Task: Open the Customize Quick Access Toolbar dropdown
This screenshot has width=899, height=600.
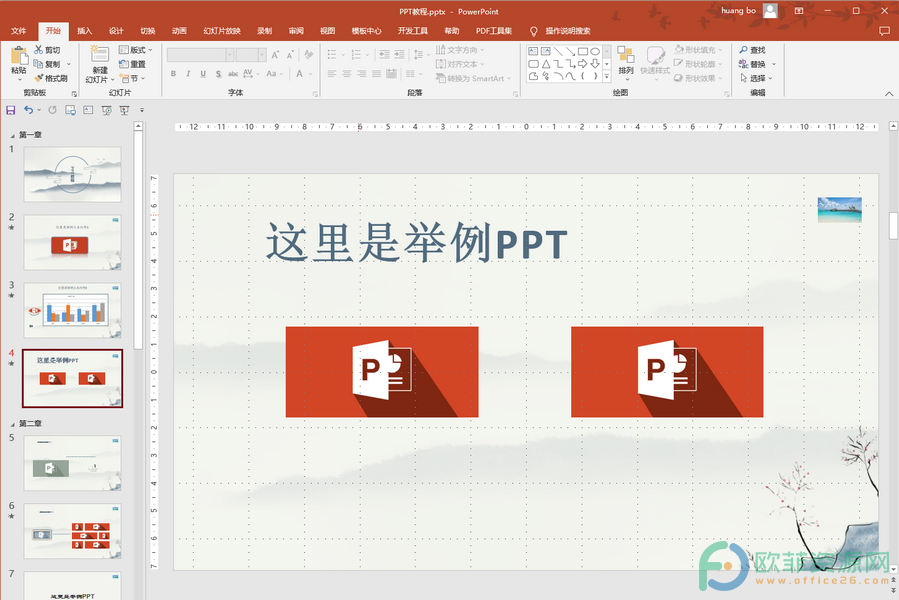Action: coord(142,110)
